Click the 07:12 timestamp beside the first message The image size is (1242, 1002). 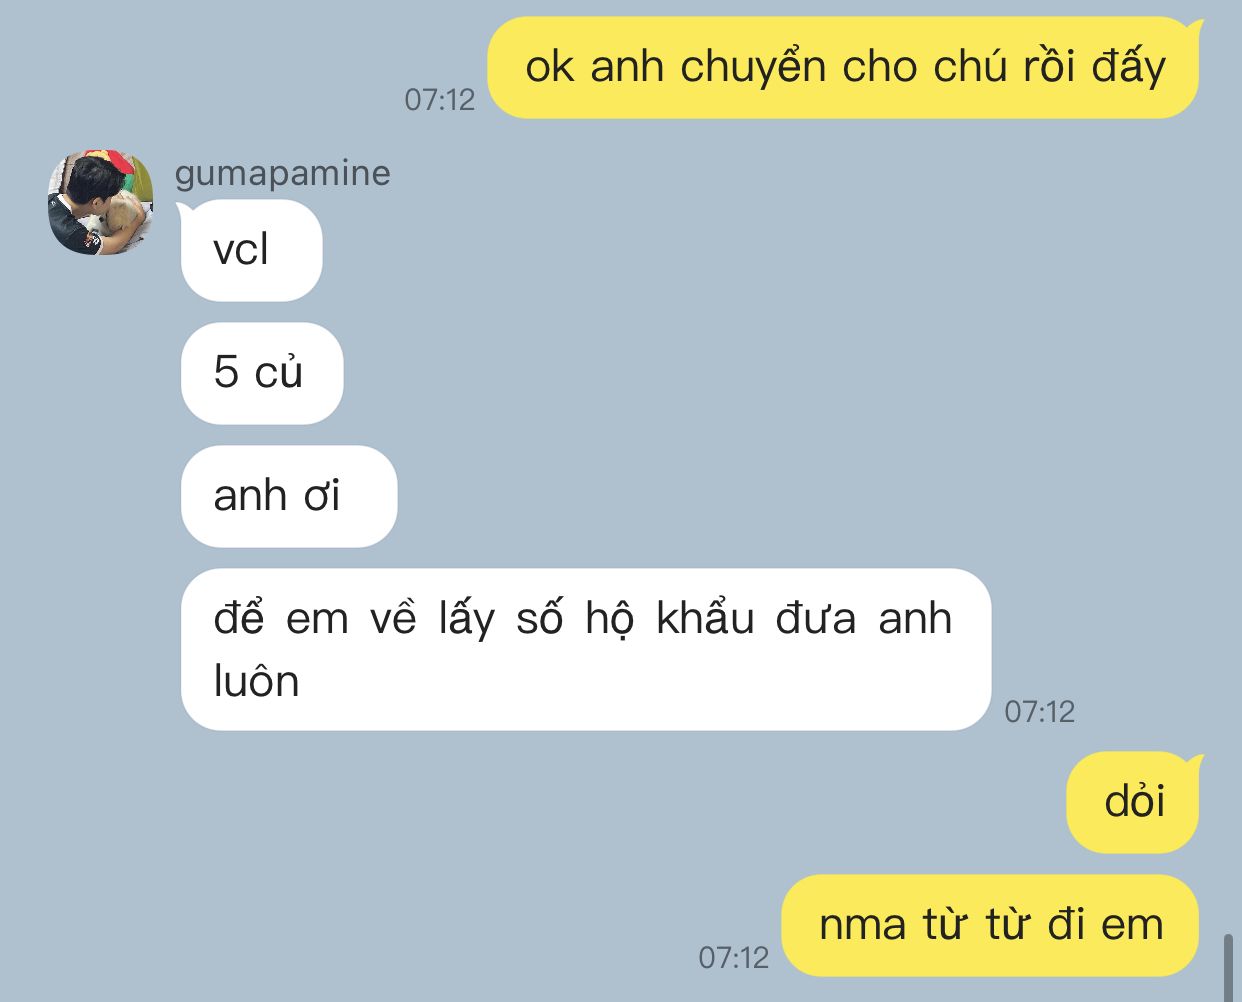tap(440, 100)
